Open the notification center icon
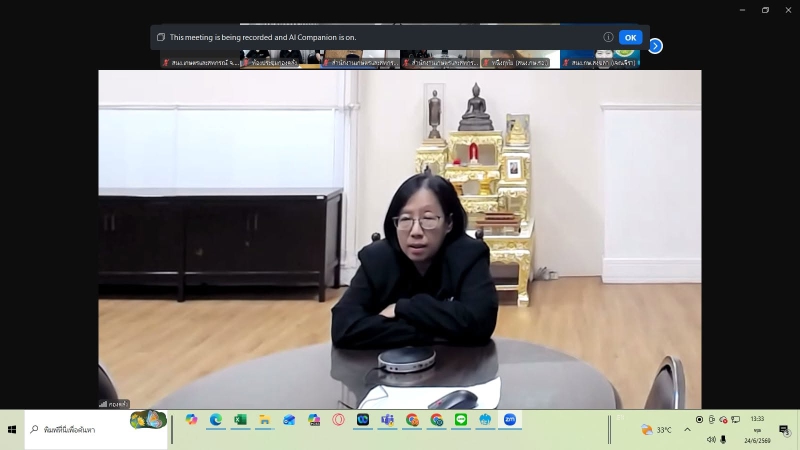 [x=785, y=431]
